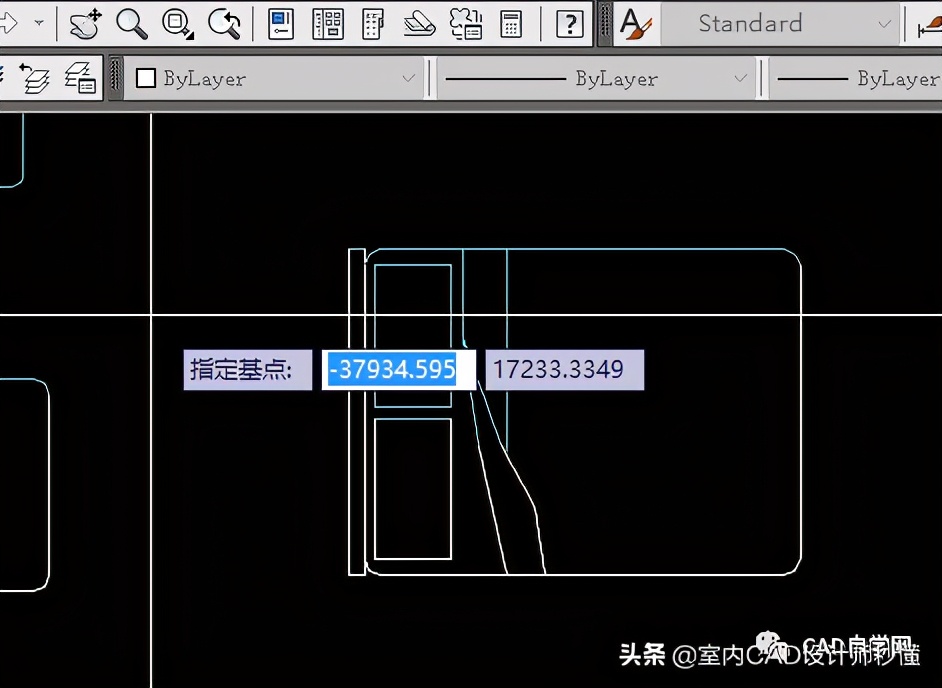This screenshot has height=688, width=942.
Task: Open the Properties palette icon
Action: tap(280, 24)
